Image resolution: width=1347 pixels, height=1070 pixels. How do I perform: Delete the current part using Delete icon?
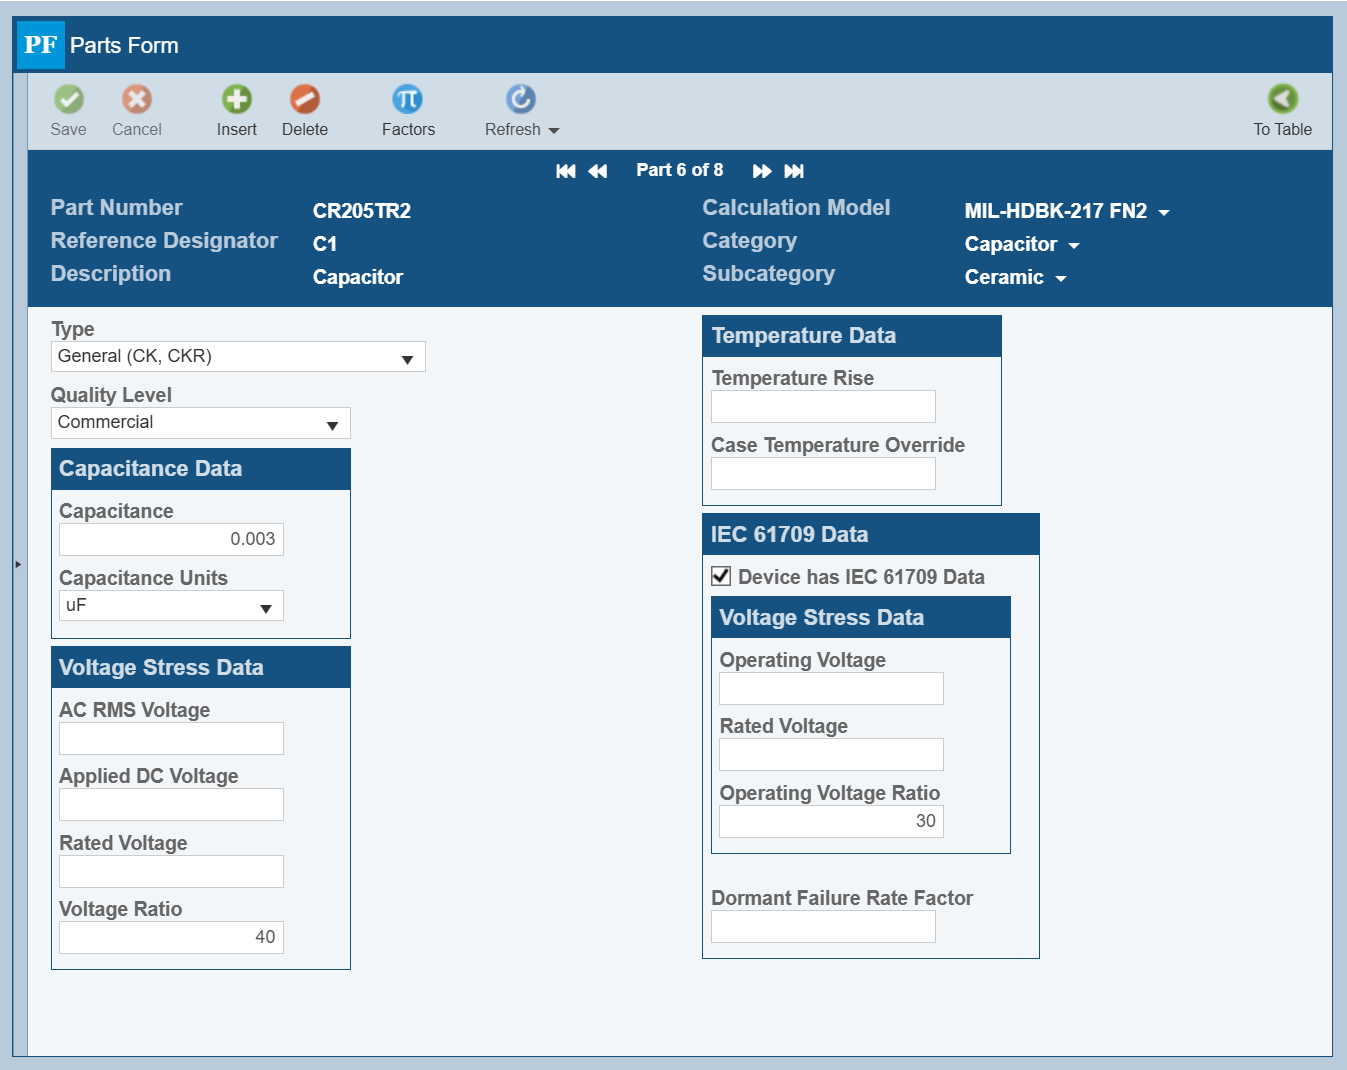point(305,99)
